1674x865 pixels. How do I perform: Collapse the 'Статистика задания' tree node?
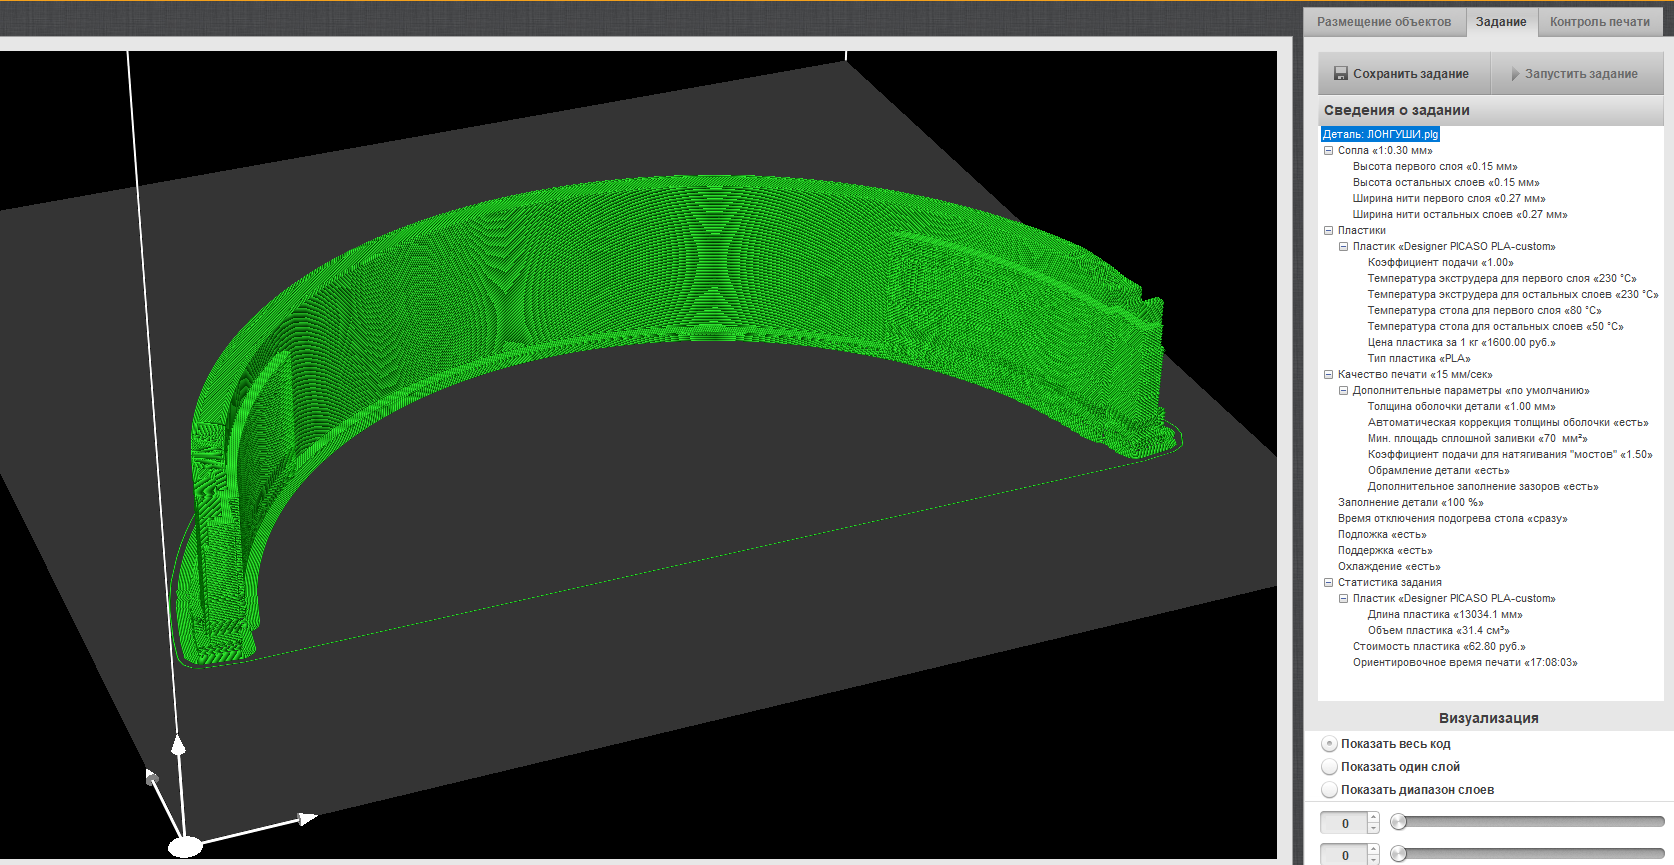pyautogui.click(x=1328, y=583)
